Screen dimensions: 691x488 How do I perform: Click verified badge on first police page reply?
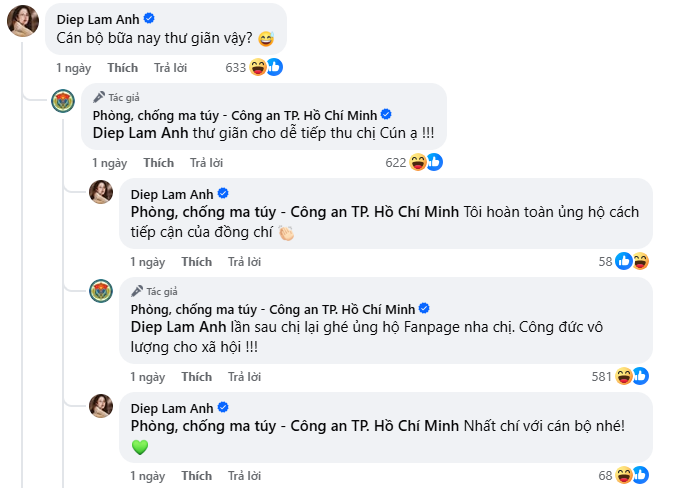click(386, 114)
